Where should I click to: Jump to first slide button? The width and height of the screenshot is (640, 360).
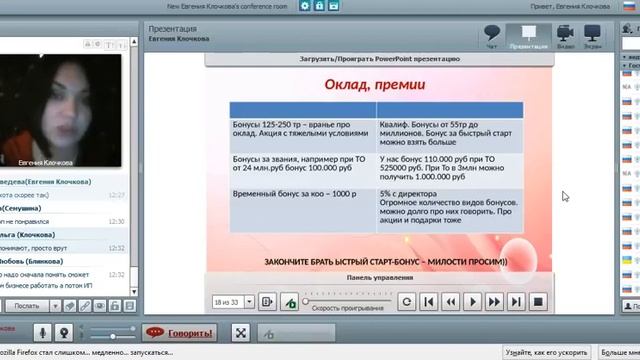click(x=429, y=302)
